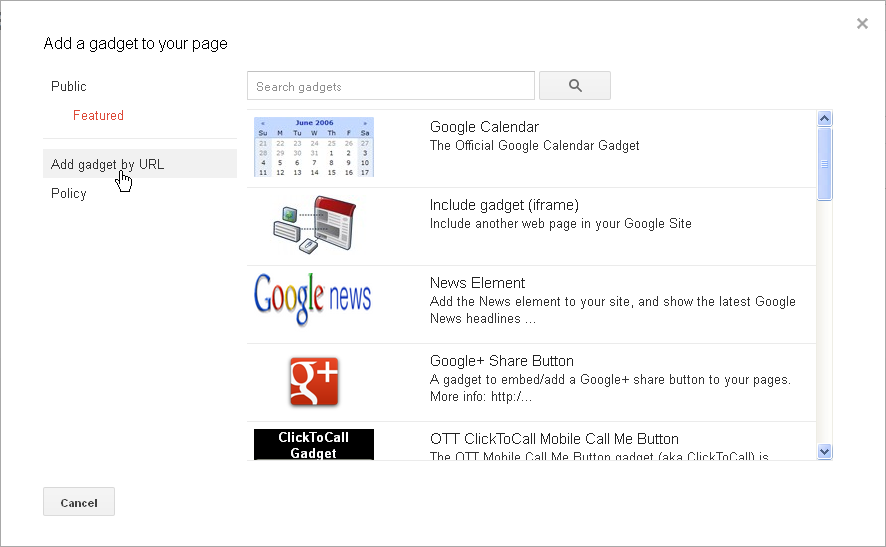Close the Add a gadget dialog

click(x=862, y=24)
